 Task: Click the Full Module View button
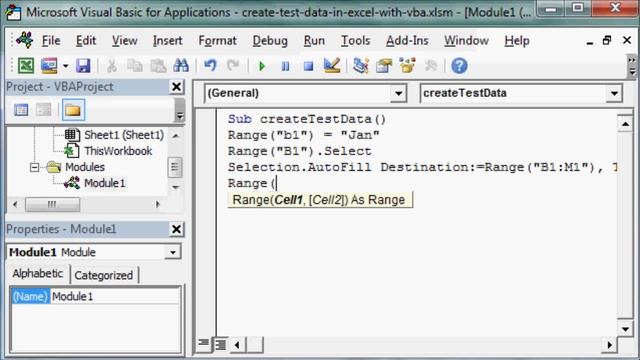[x=220, y=344]
